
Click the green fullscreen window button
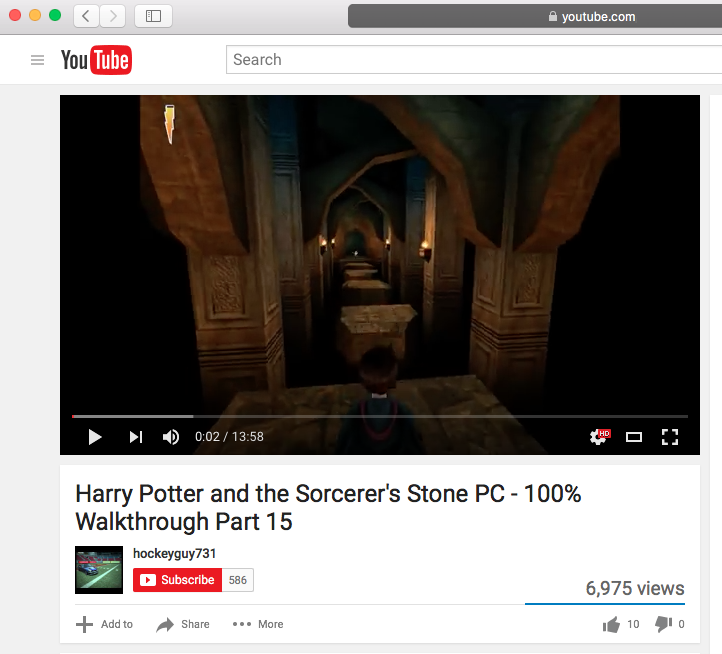coord(55,15)
